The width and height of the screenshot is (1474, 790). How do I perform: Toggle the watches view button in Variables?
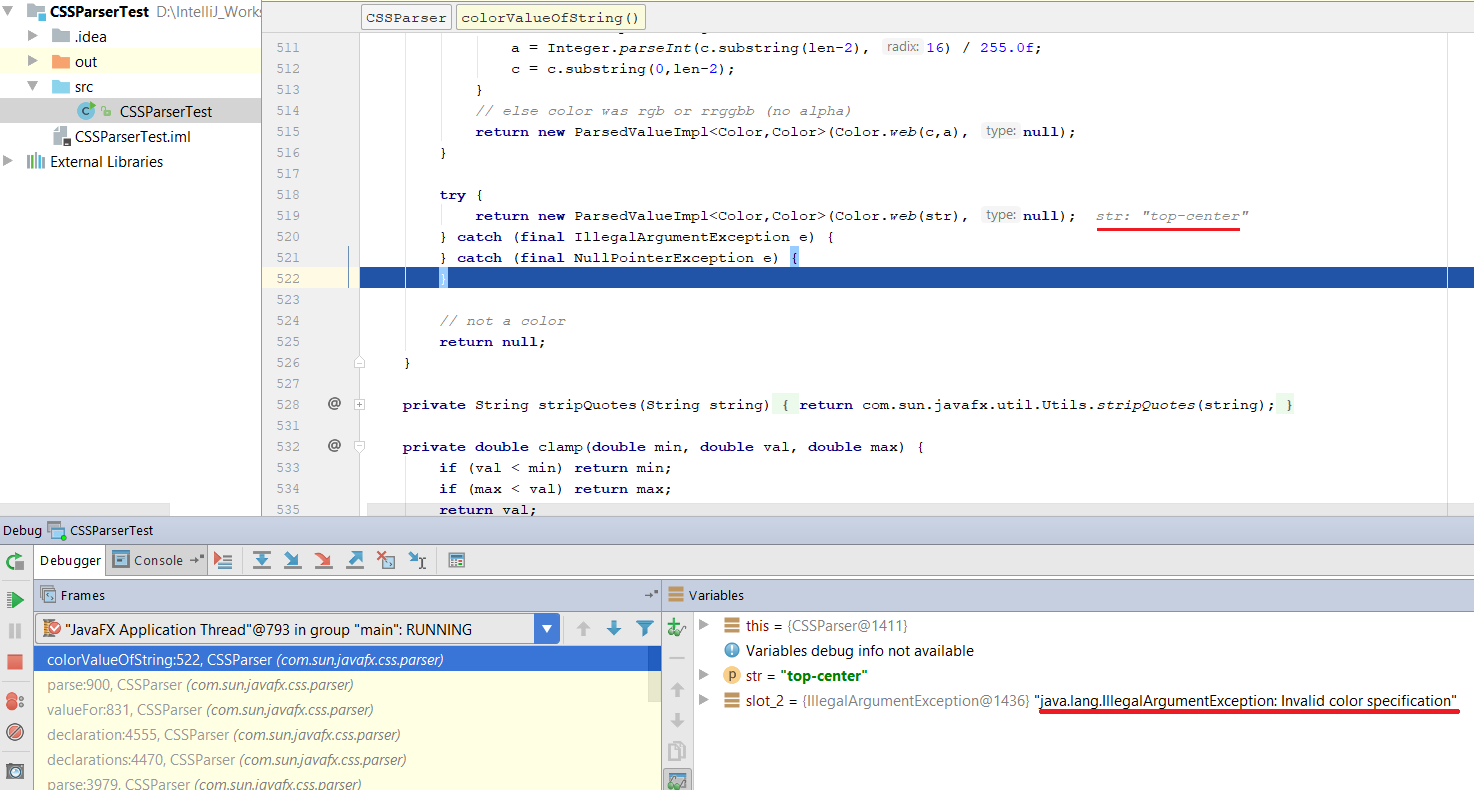(677, 779)
